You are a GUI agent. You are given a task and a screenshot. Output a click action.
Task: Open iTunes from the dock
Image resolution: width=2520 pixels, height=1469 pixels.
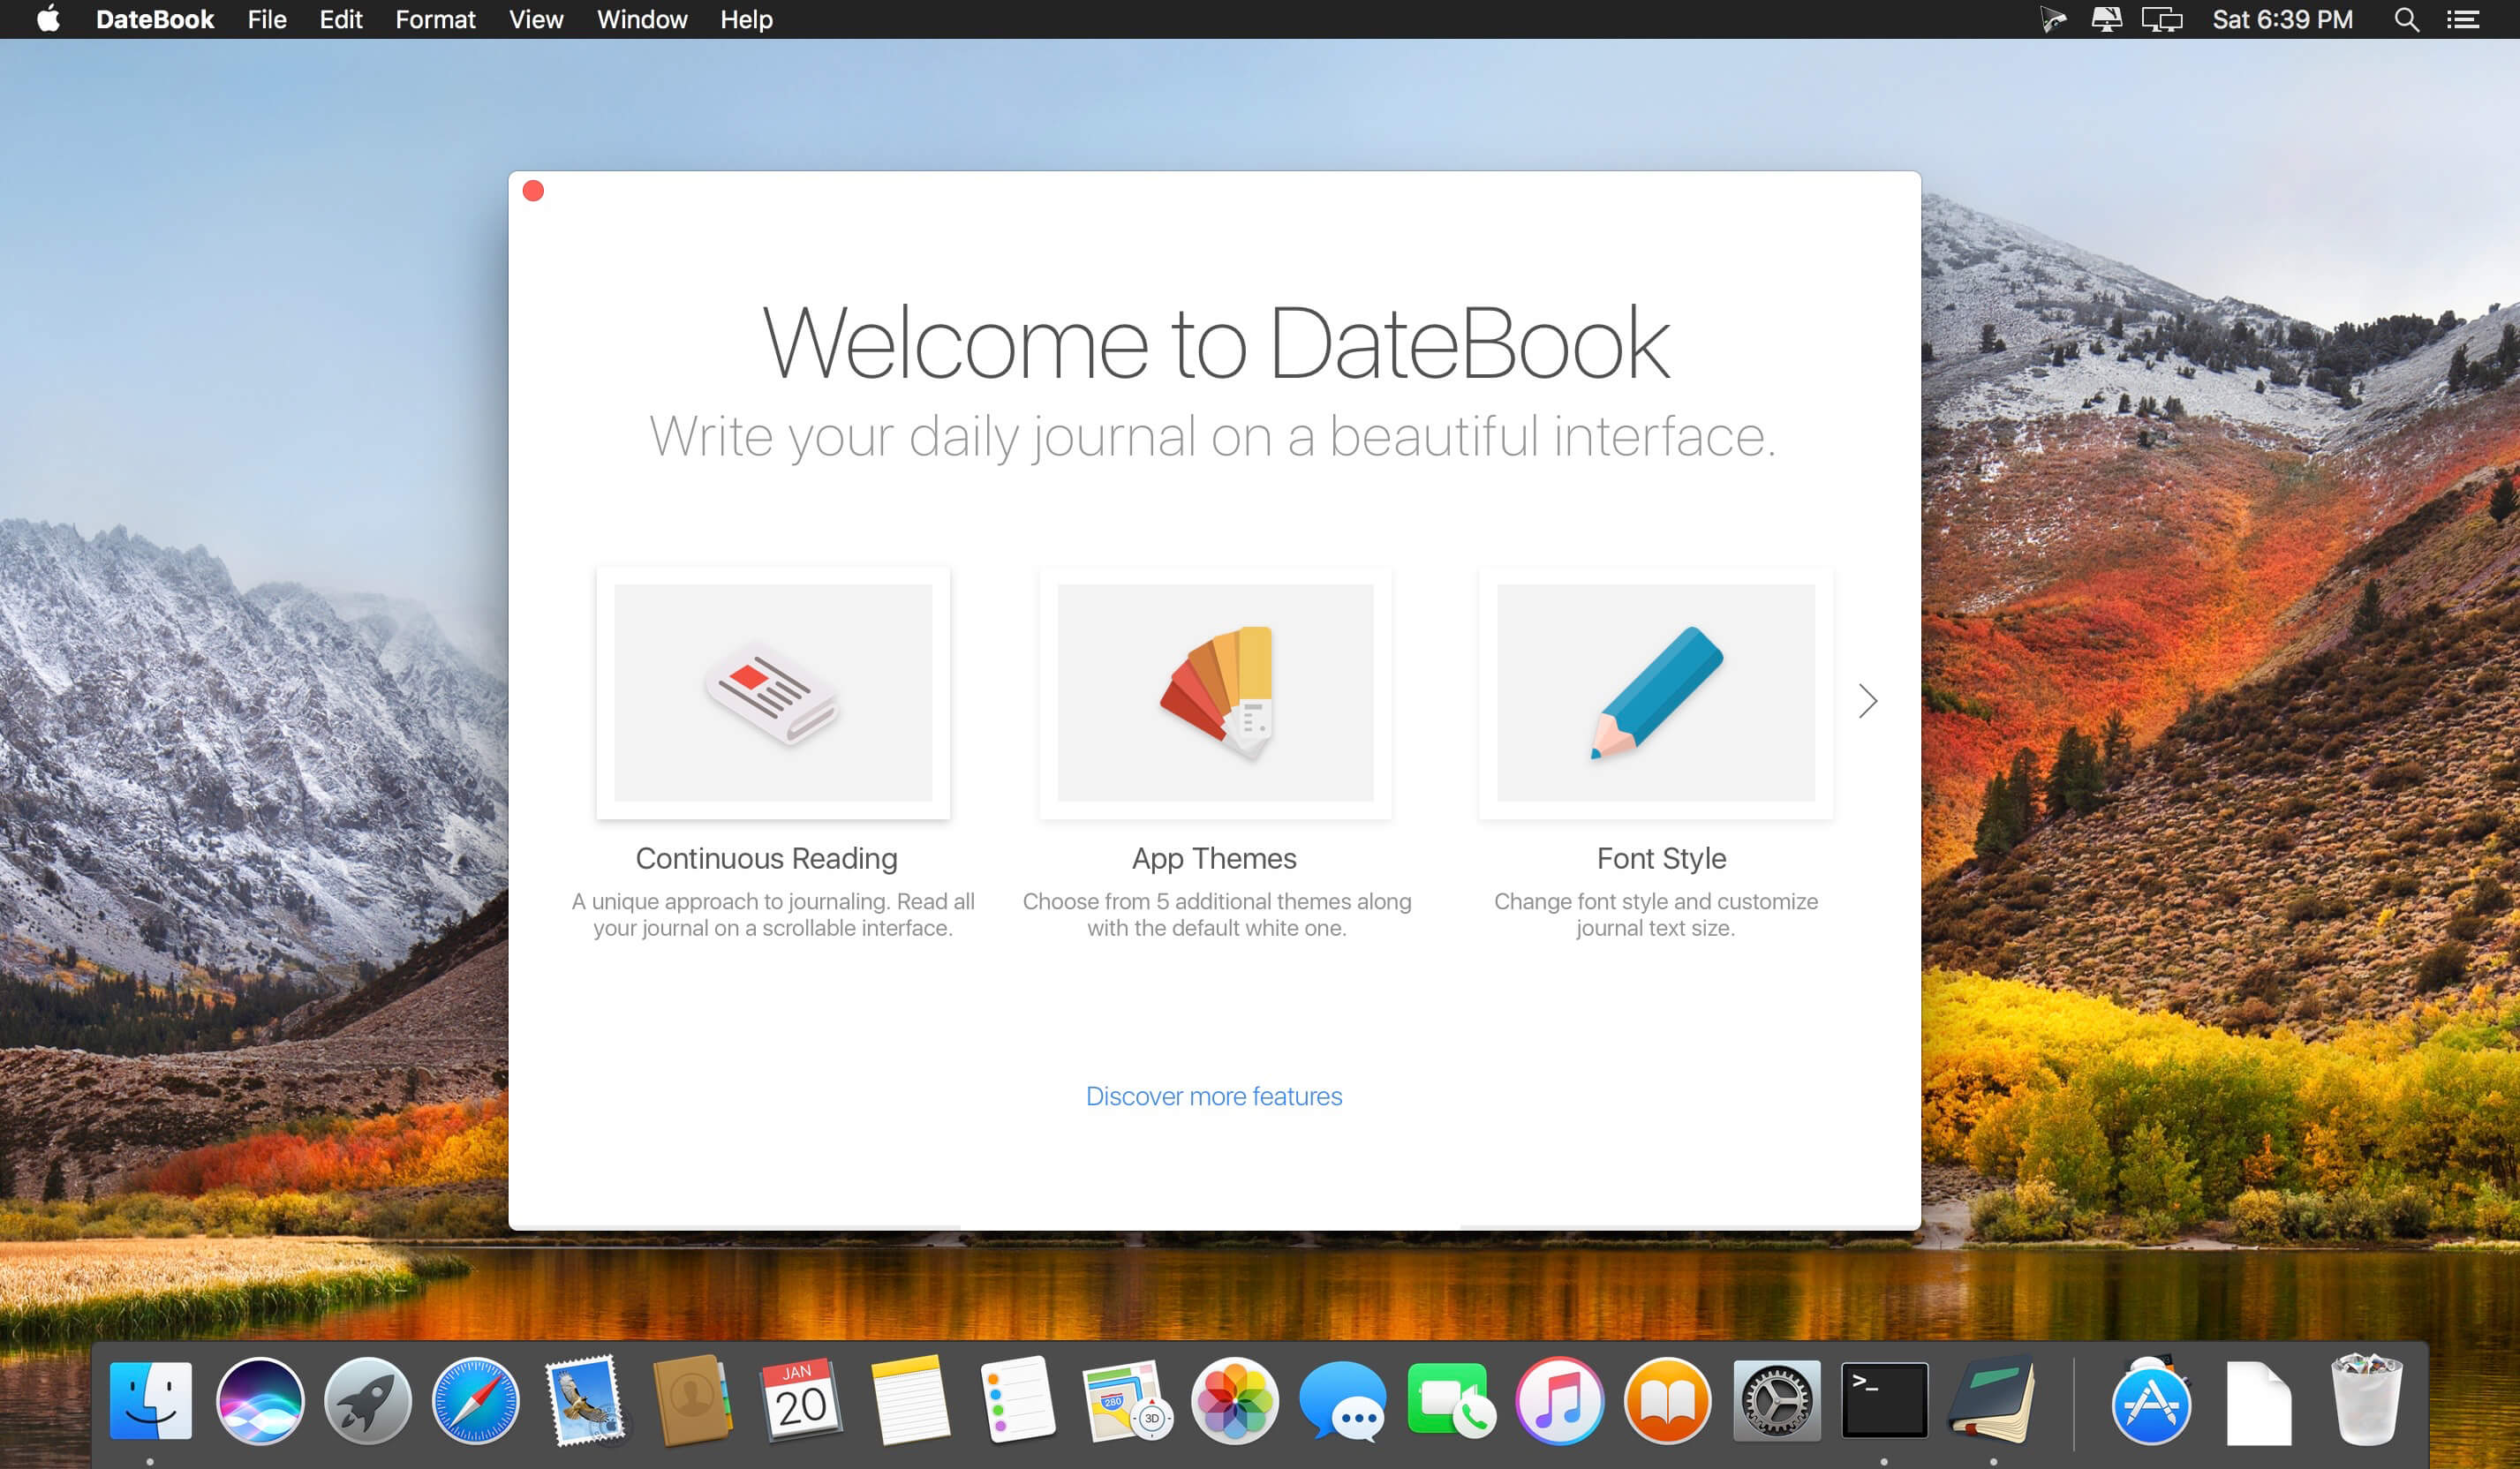[x=1559, y=1400]
